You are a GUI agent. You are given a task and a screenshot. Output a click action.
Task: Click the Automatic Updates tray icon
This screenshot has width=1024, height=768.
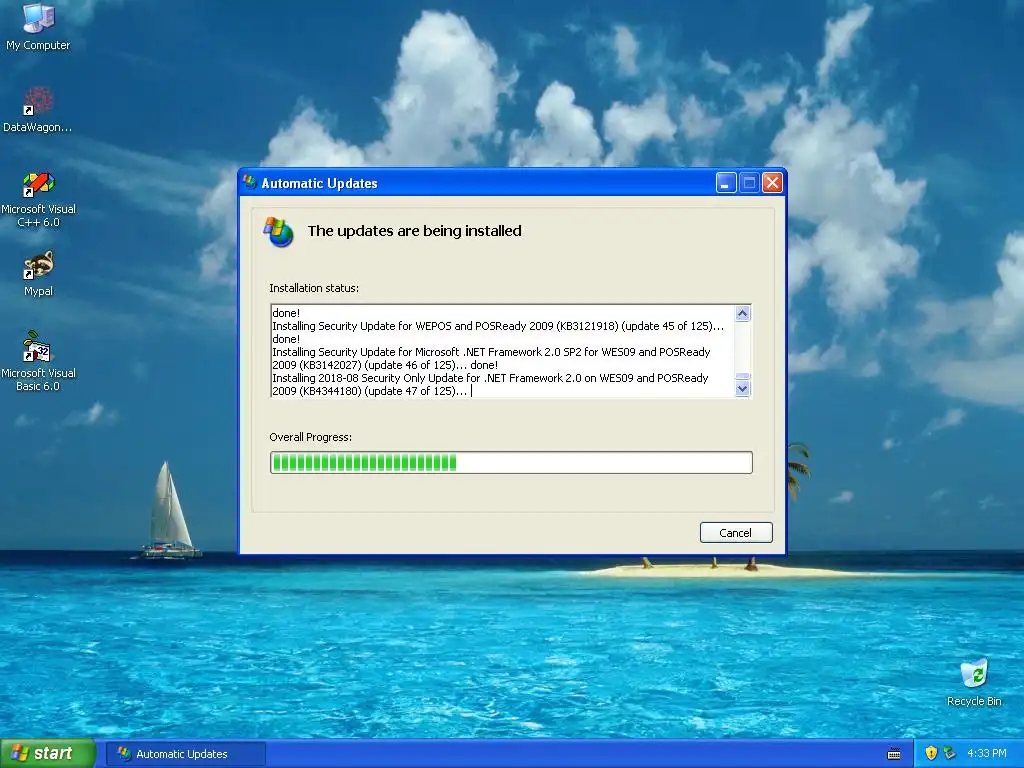click(950, 753)
